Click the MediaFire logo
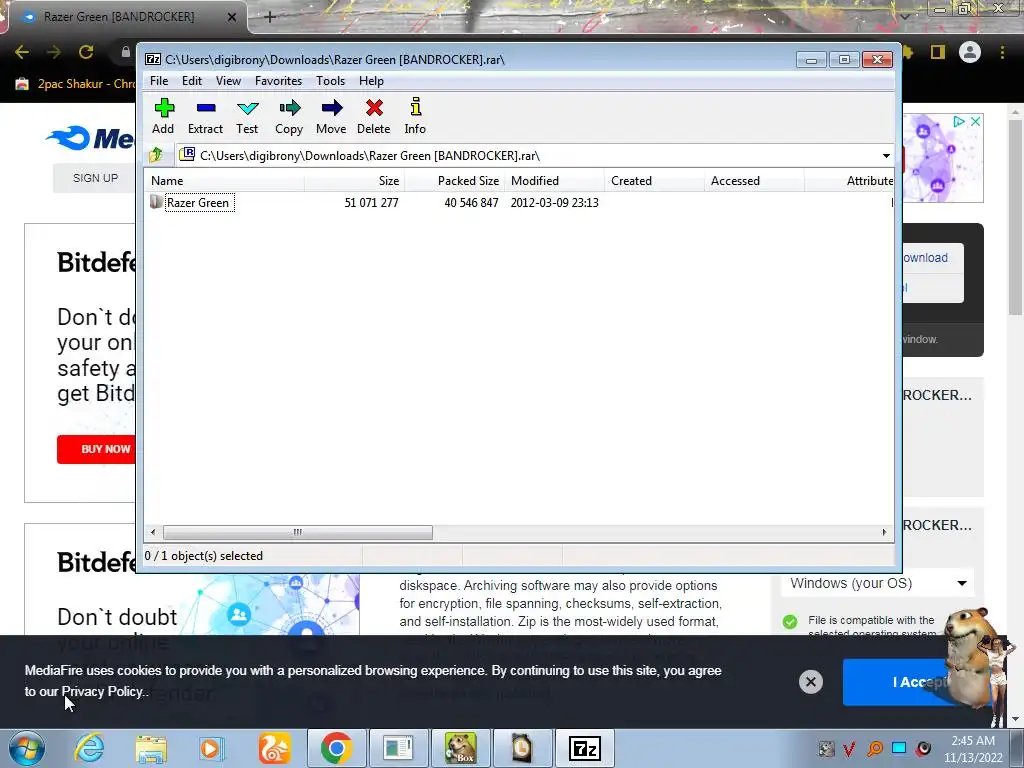Screen dimensions: 1024x768 91,138
